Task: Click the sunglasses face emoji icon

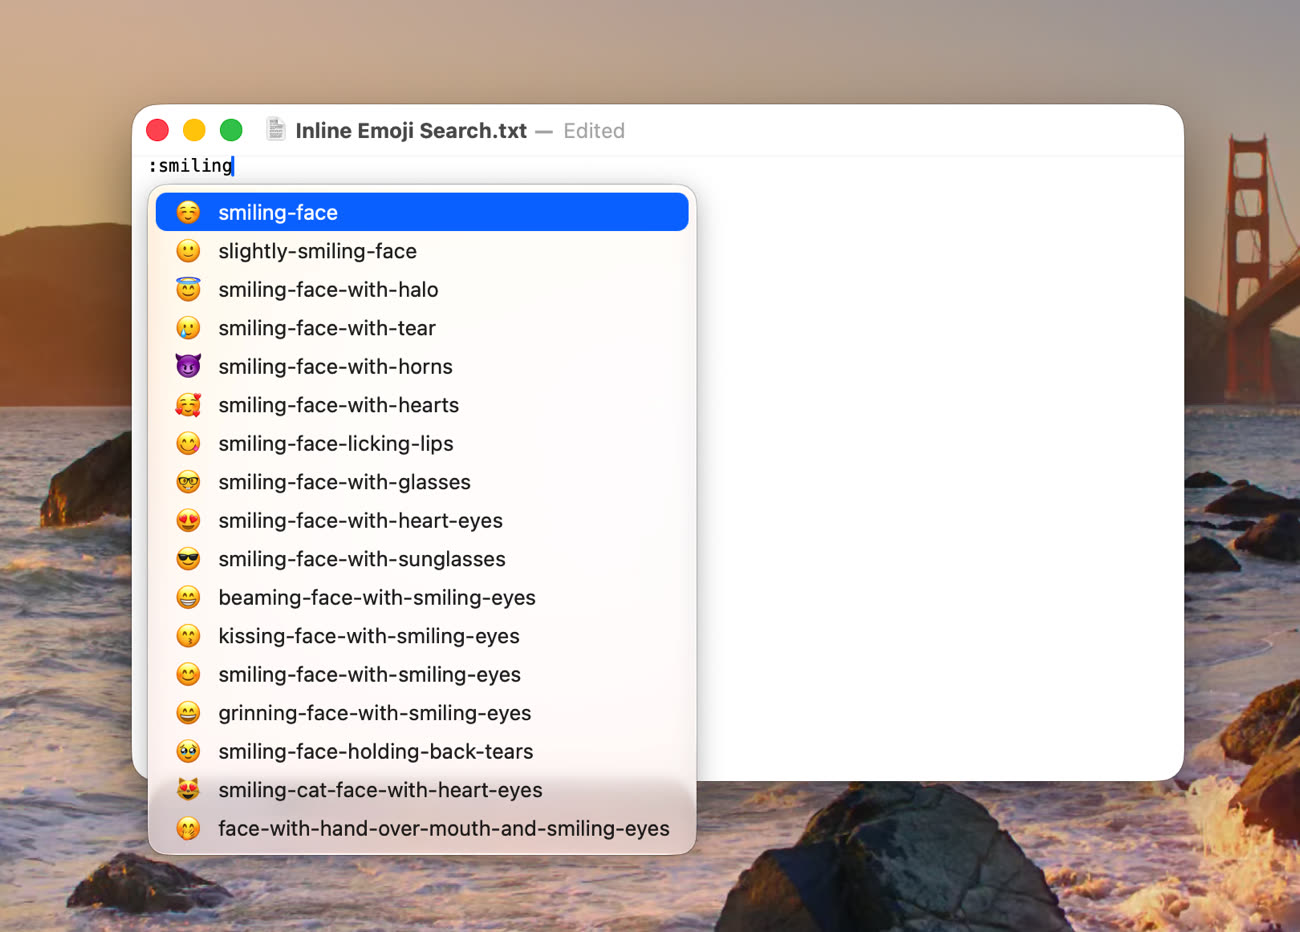Action: point(188,559)
